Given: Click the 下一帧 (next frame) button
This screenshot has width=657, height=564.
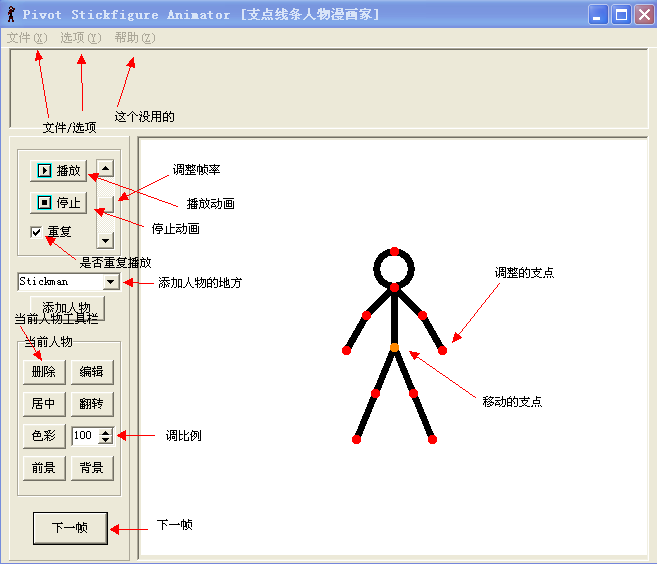Looking at the screenshot, I should coord(69,528).
